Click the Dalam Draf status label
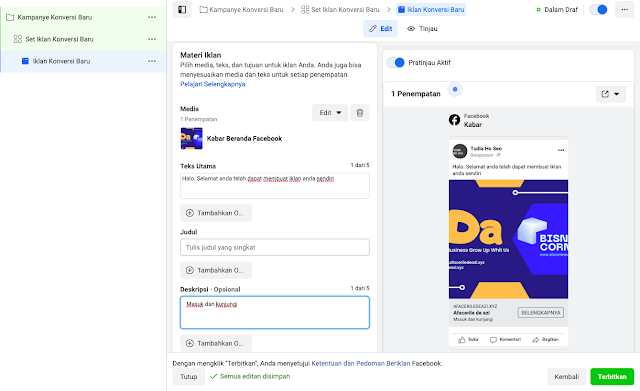The width and height of the screenshot is (640, 391). click(561, 9)
